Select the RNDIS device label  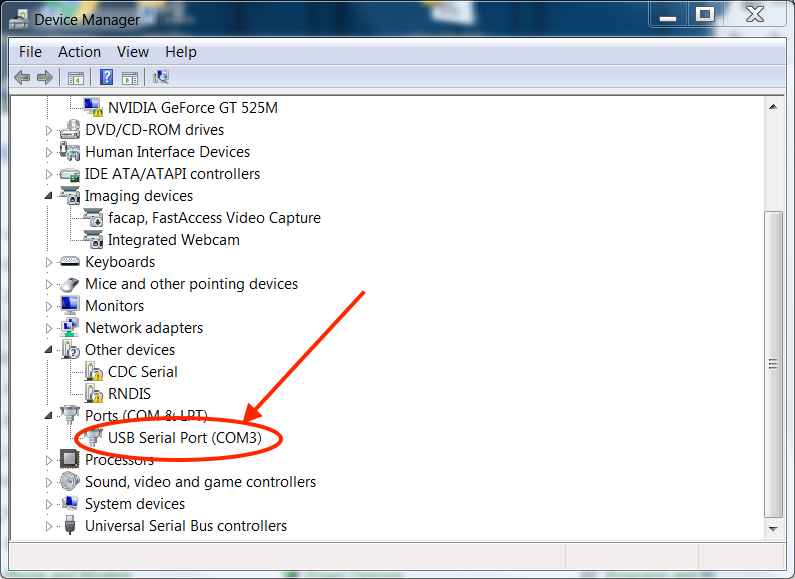click(129, 393)
